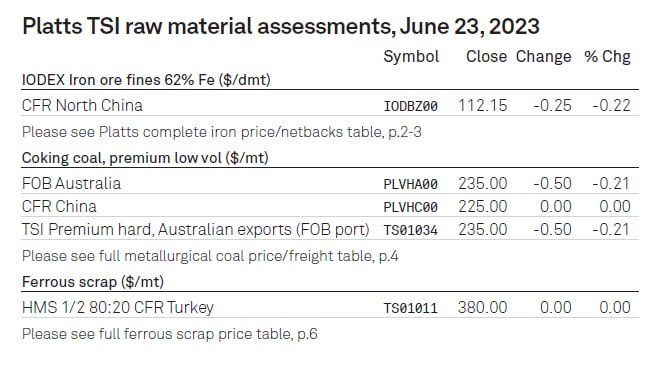Click the IODEX Iron ore fines section heading

146,80
